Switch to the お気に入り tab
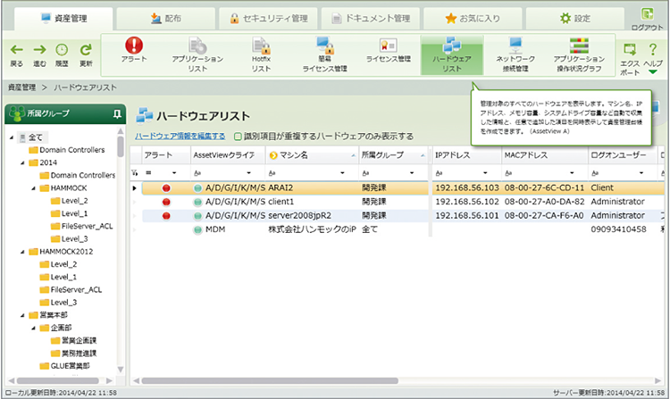 pos(473,18)
